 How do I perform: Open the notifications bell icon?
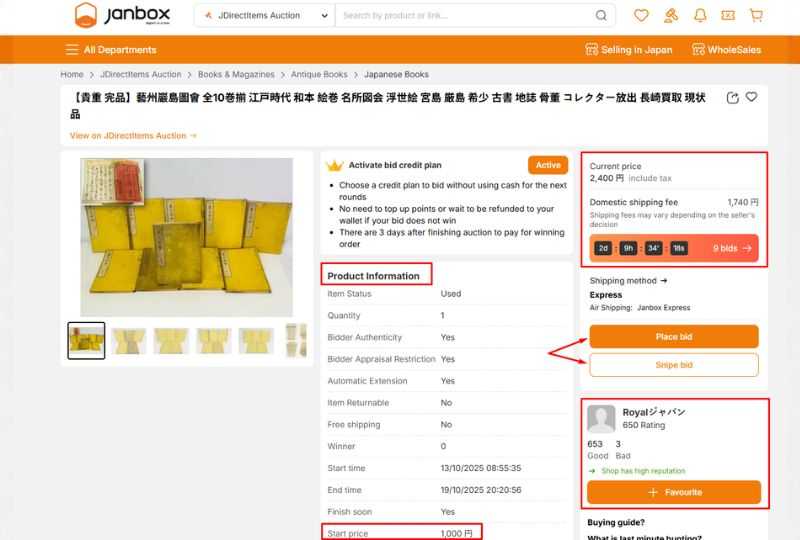click(x=700, y=15)
